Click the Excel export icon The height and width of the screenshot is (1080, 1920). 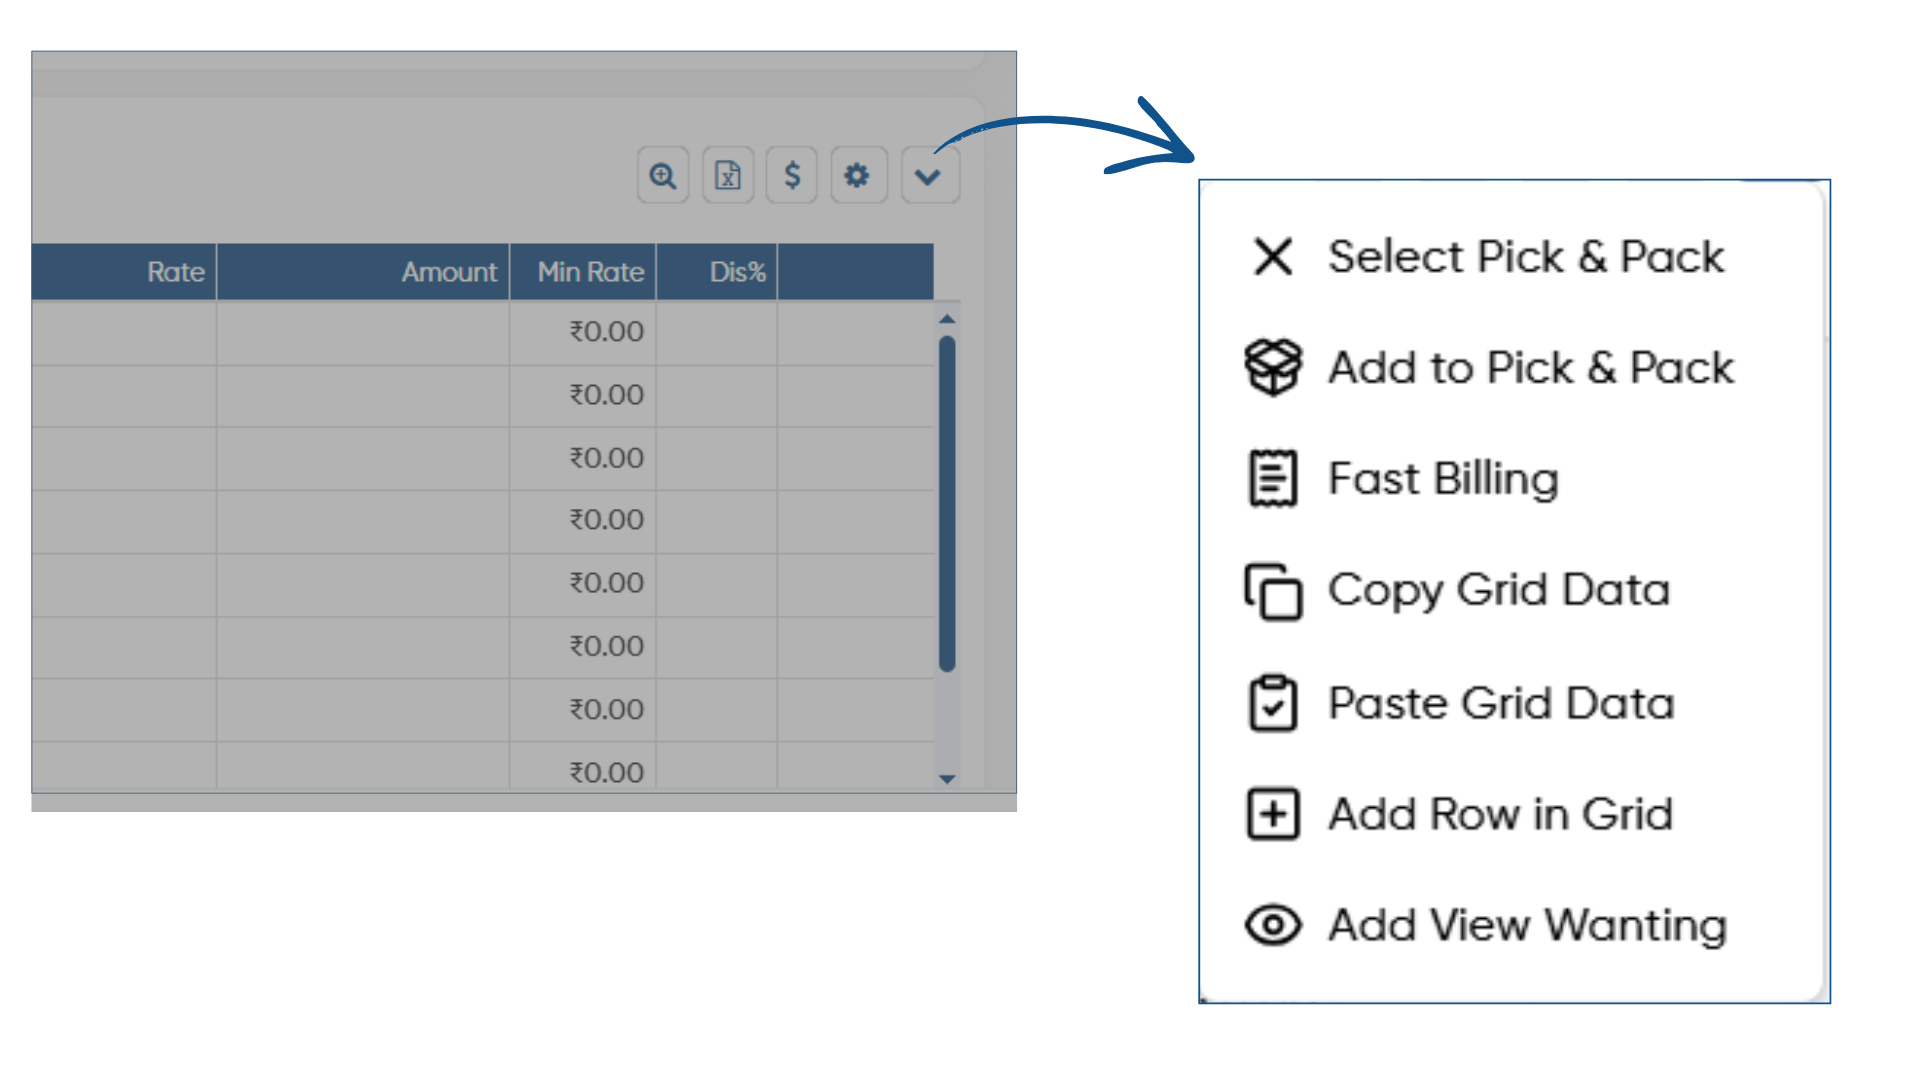[x=728, y=176]
